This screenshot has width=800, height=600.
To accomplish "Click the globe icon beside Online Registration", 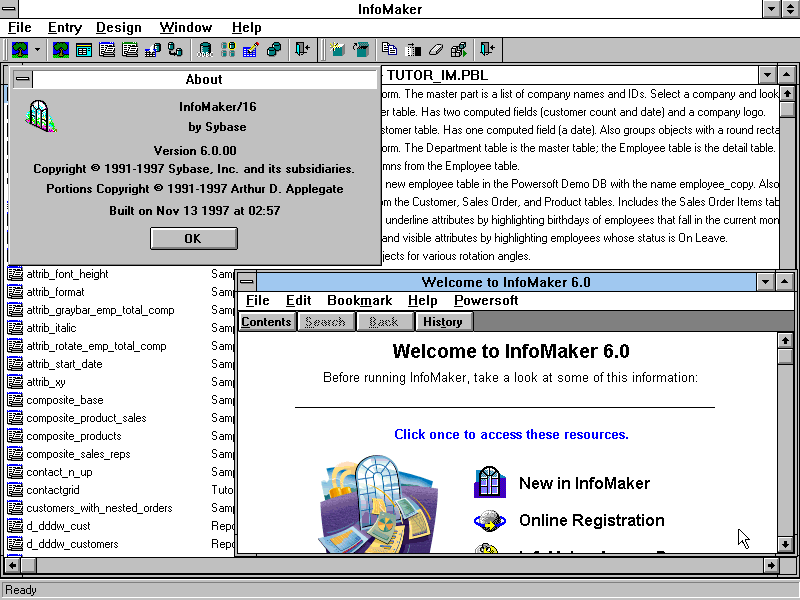I will click(x=490, y=520).
